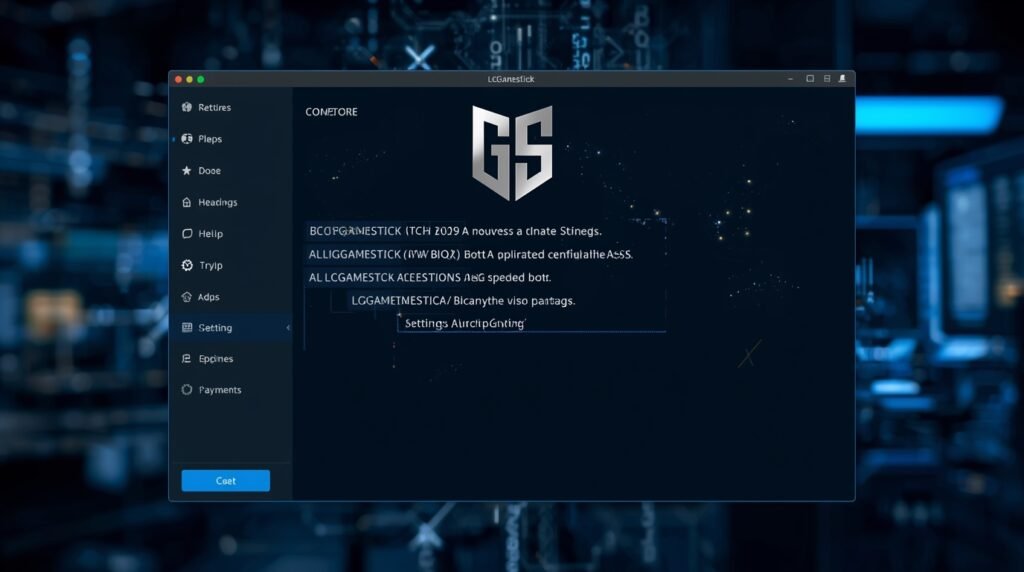Click the Payments circle icon
Screen dimensions: 1024x572
coord(186,390)
